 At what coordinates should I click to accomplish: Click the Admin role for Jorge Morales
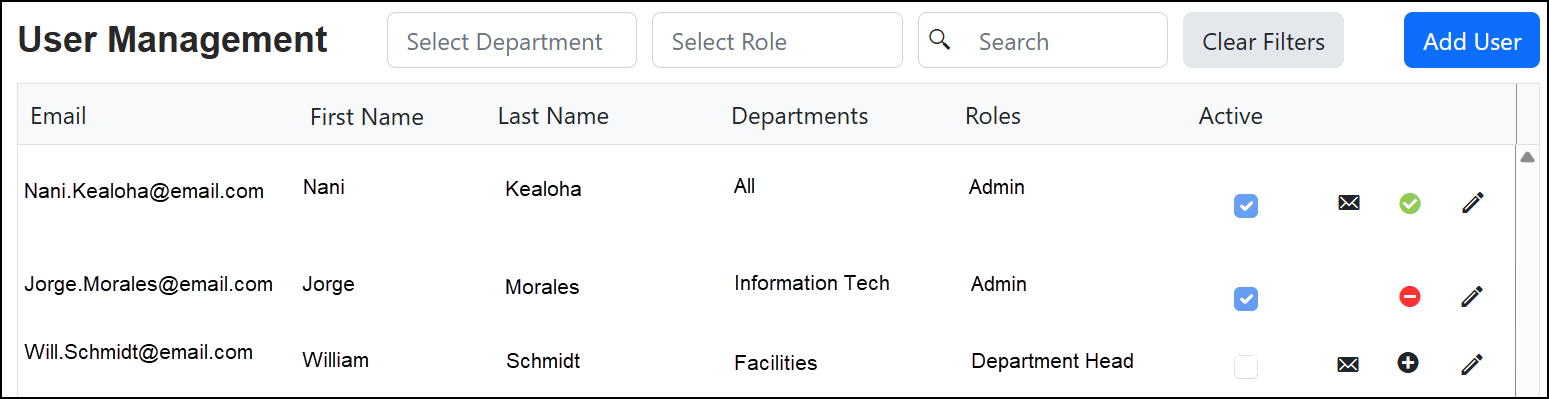(999, 284)
